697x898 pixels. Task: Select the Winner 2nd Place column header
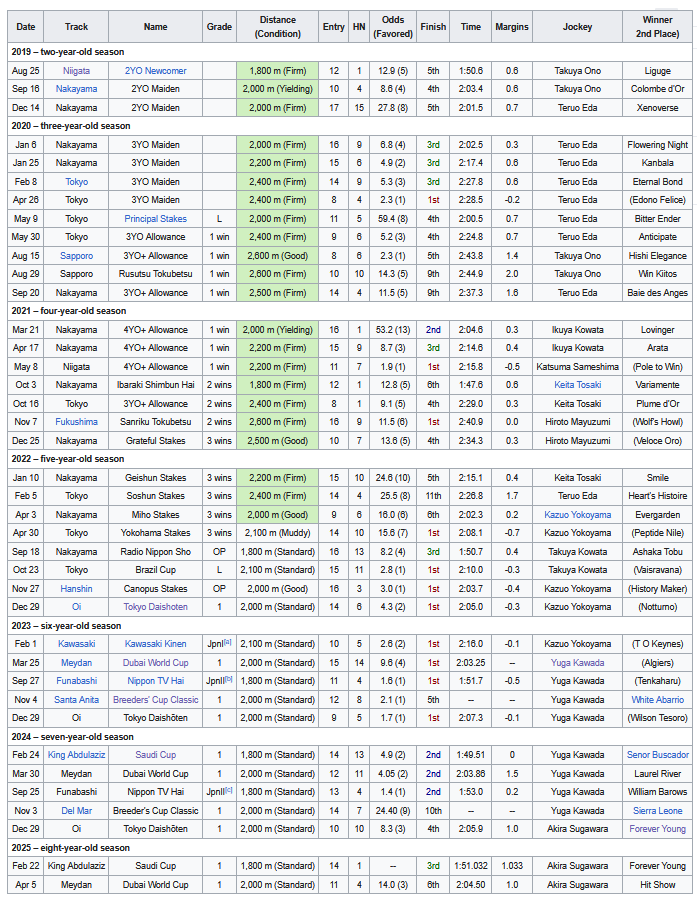pyautogui.click(x=657, y=27)
